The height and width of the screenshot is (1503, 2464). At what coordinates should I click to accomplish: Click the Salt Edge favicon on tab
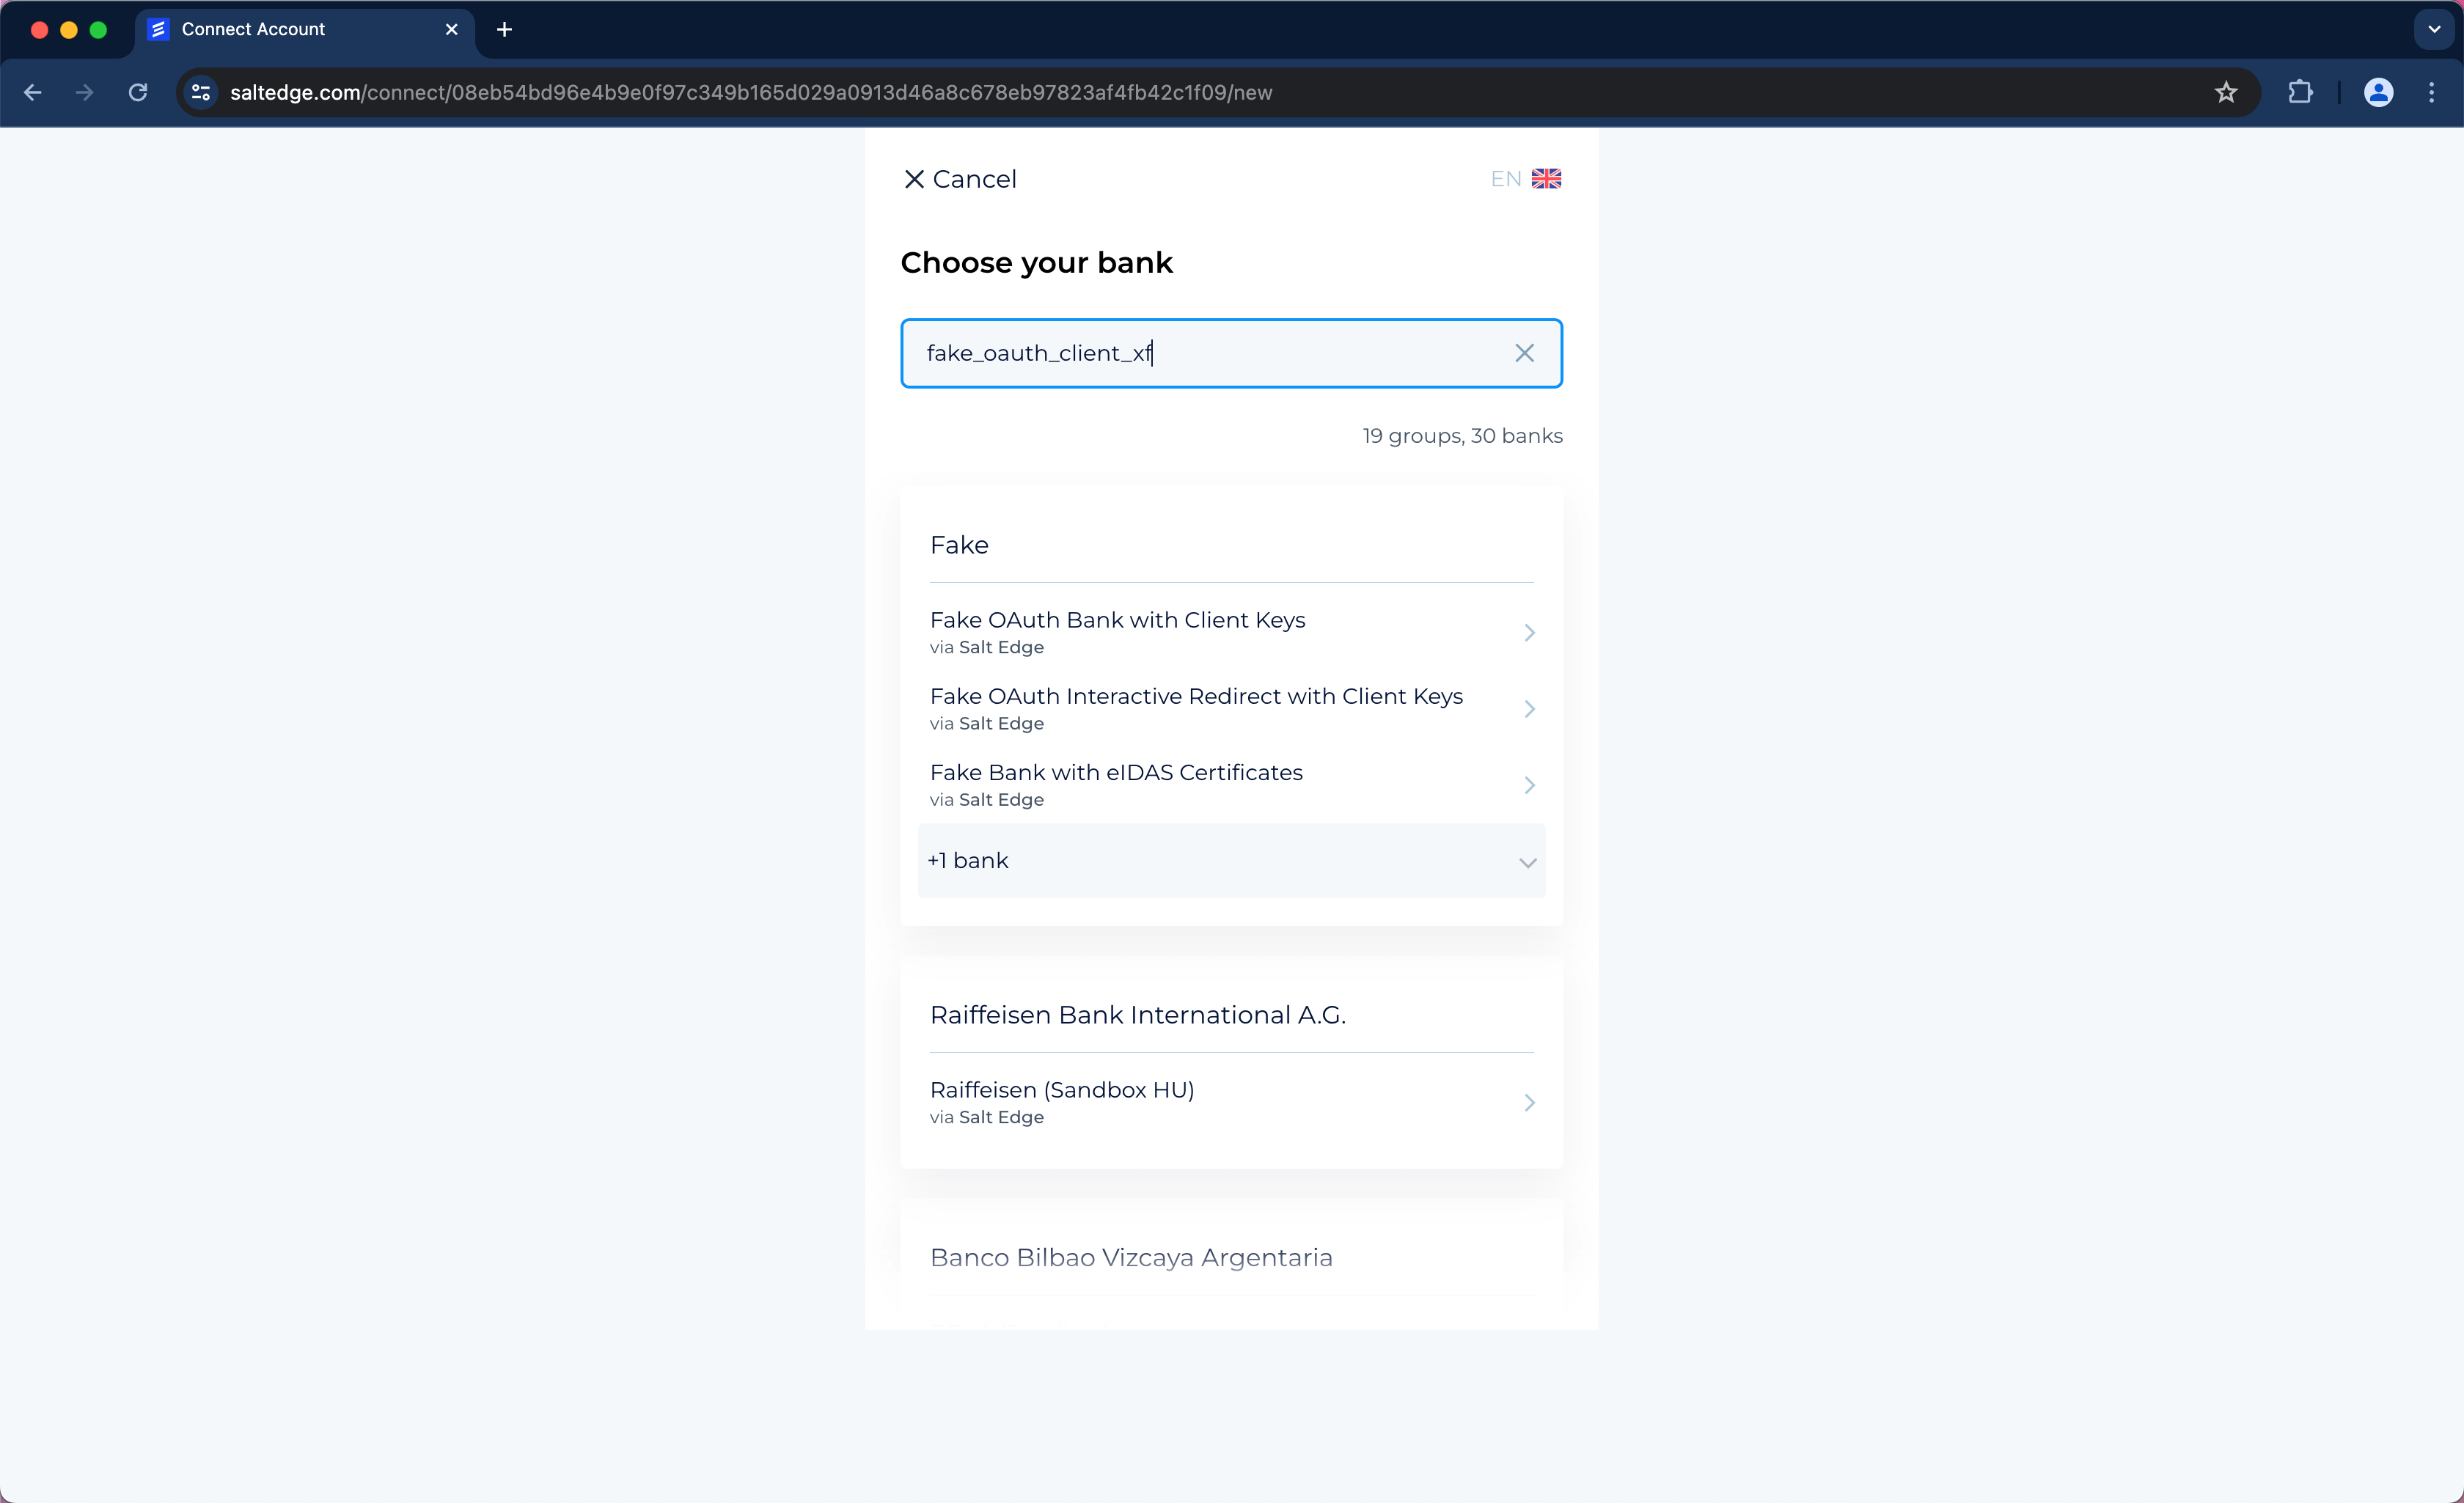[158, 29]
